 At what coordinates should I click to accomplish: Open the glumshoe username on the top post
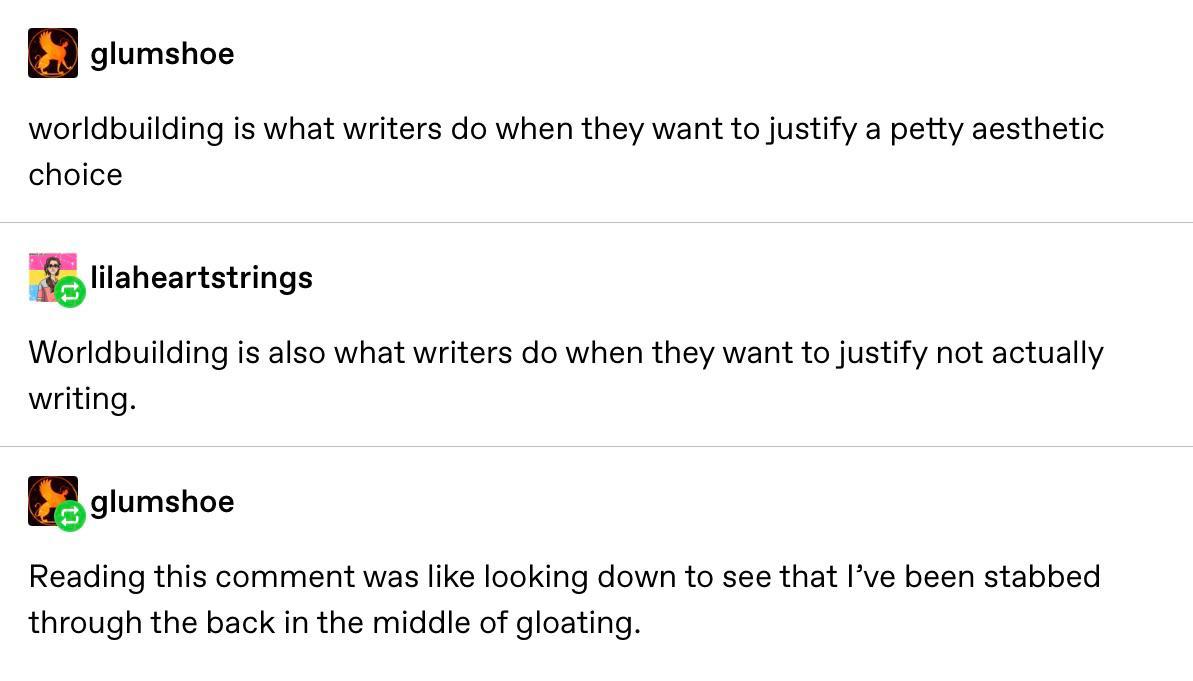[x=162, y=53]
